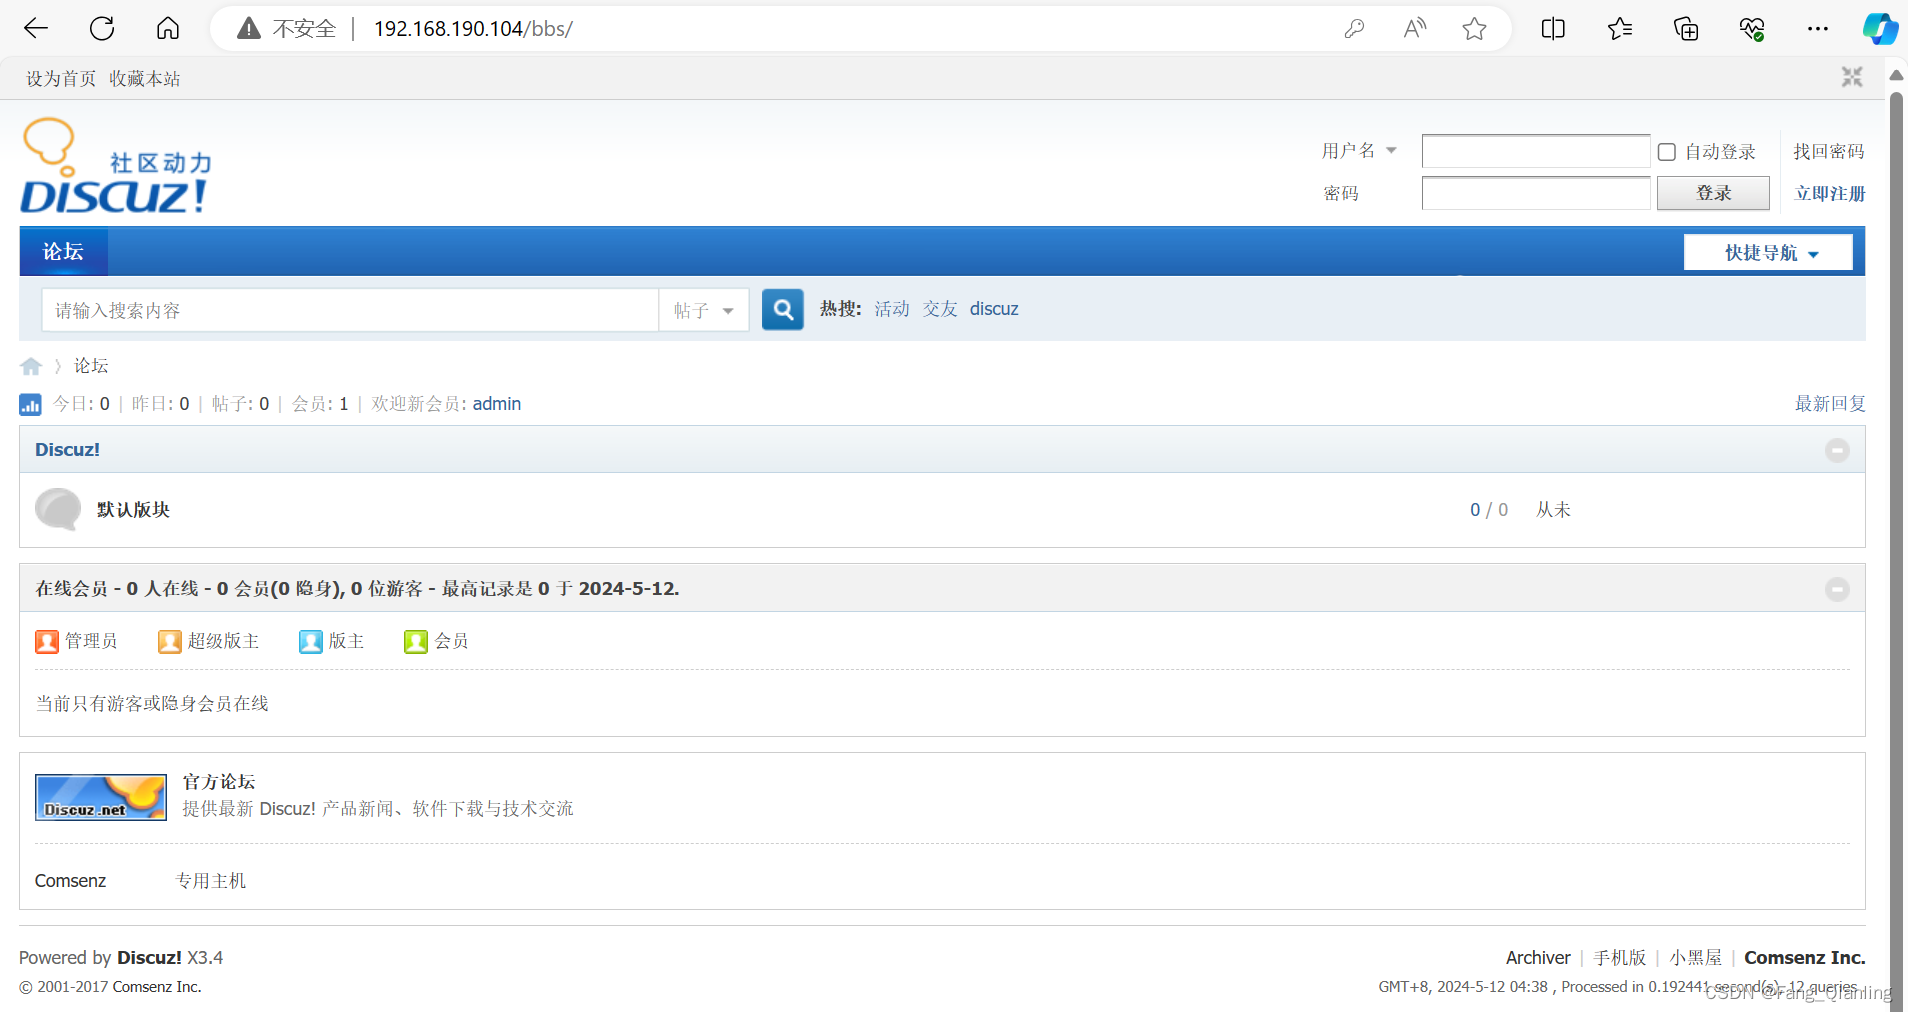Select the 论坛 navigation tab

[63, 252]
